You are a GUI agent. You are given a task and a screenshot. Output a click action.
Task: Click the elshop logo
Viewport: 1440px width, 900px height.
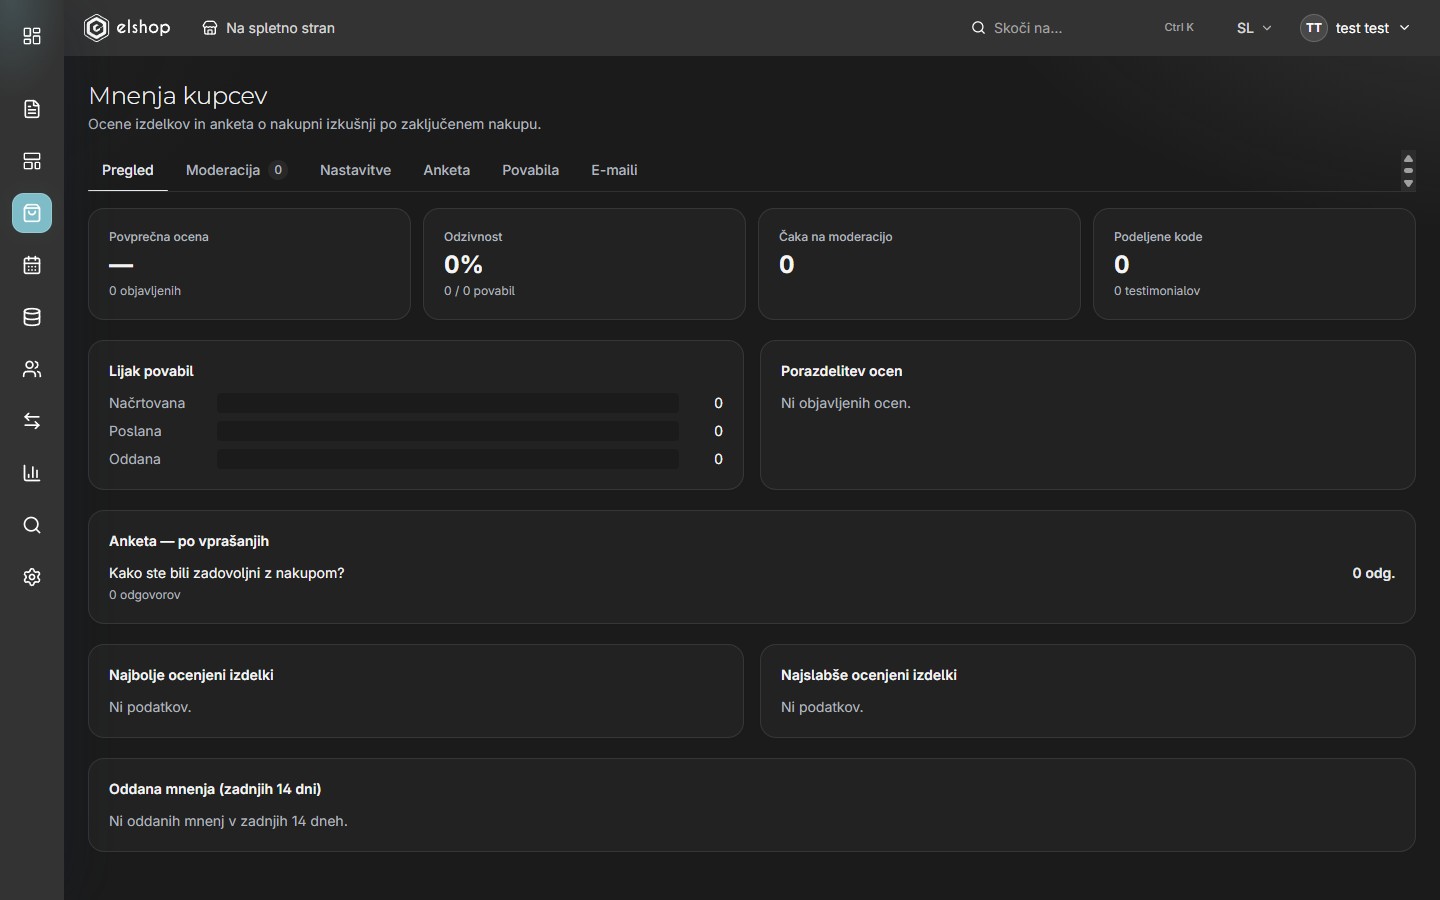[x=127, y=28]
